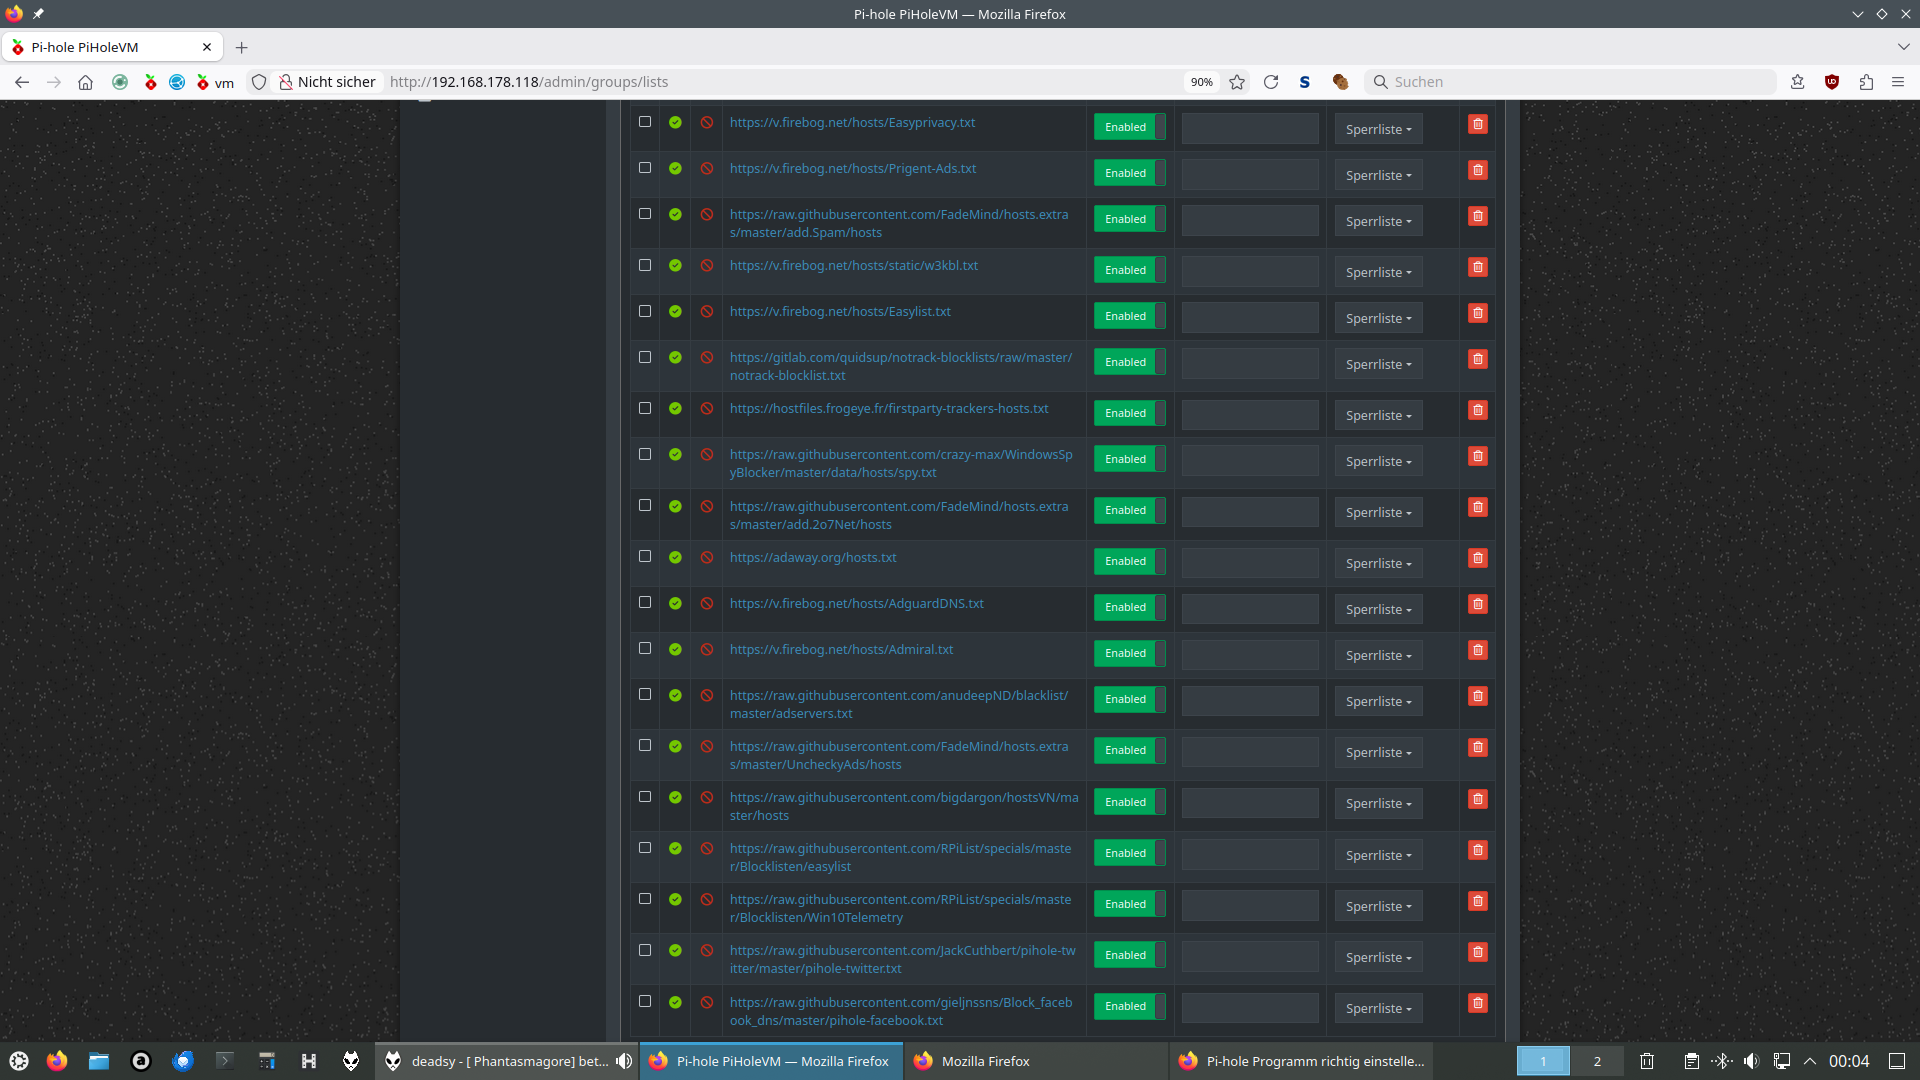
Task: Open Sperrliste dropdown for notrack-blocklist.txt
Action: click(x=1377, y=364)
